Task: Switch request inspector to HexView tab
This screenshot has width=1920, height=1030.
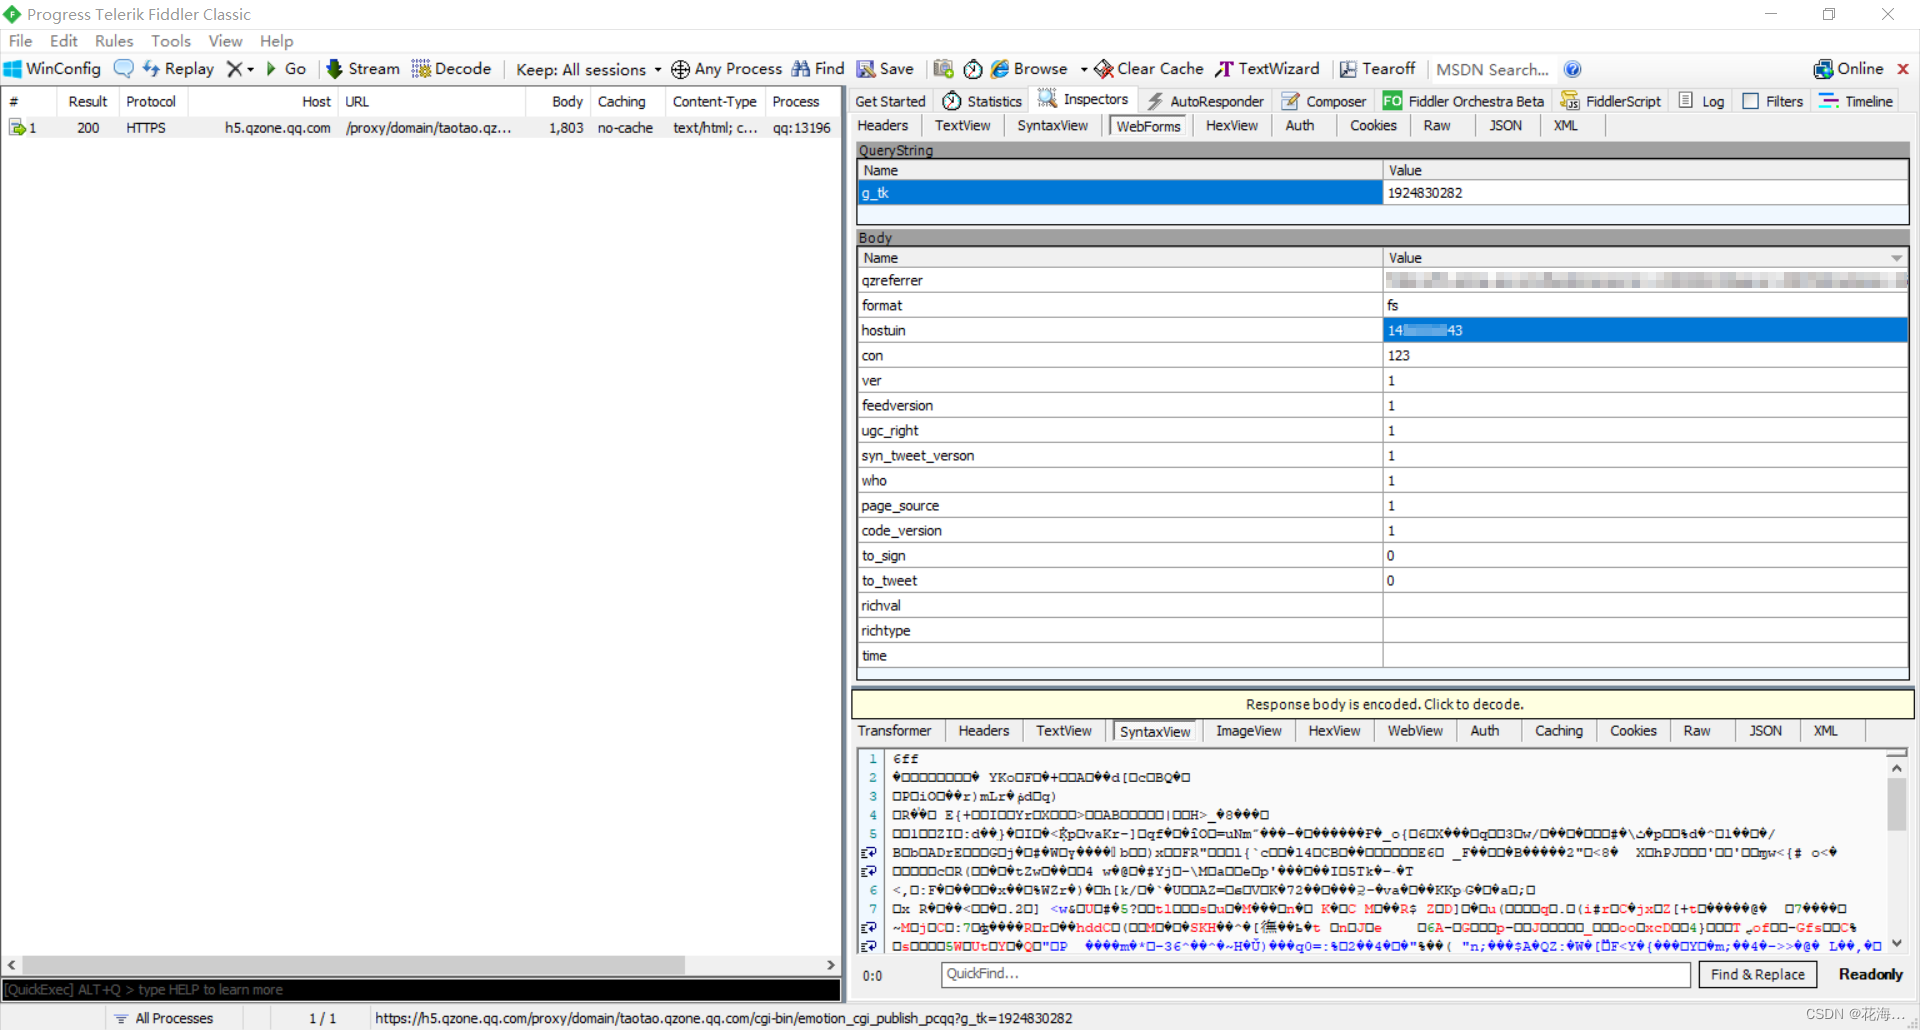Action: tap(1231, 125)
